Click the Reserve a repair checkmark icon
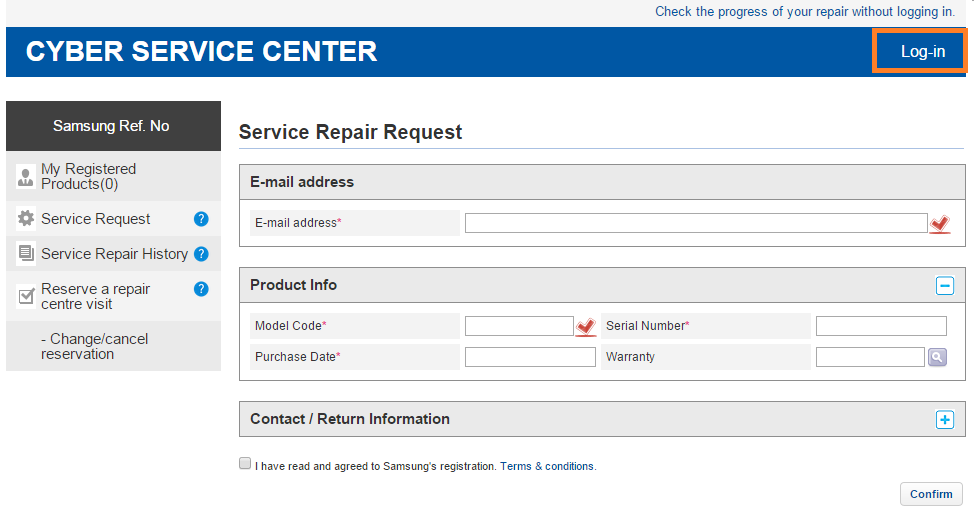Viewport: 974px width, 520px height. click(x=25, y=296)
